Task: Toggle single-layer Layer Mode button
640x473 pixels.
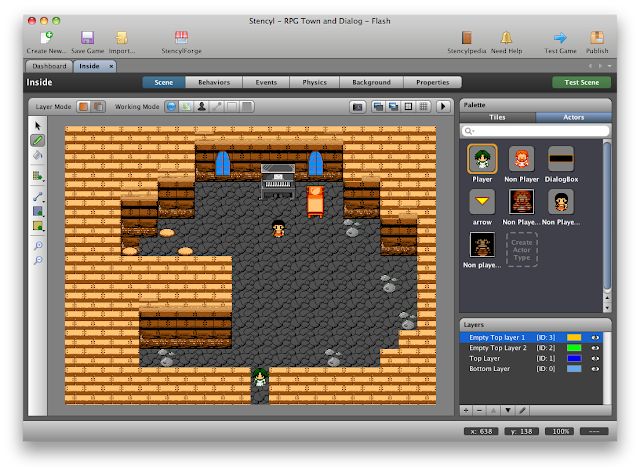Action: pyautogui.click(x=84, y=107)
